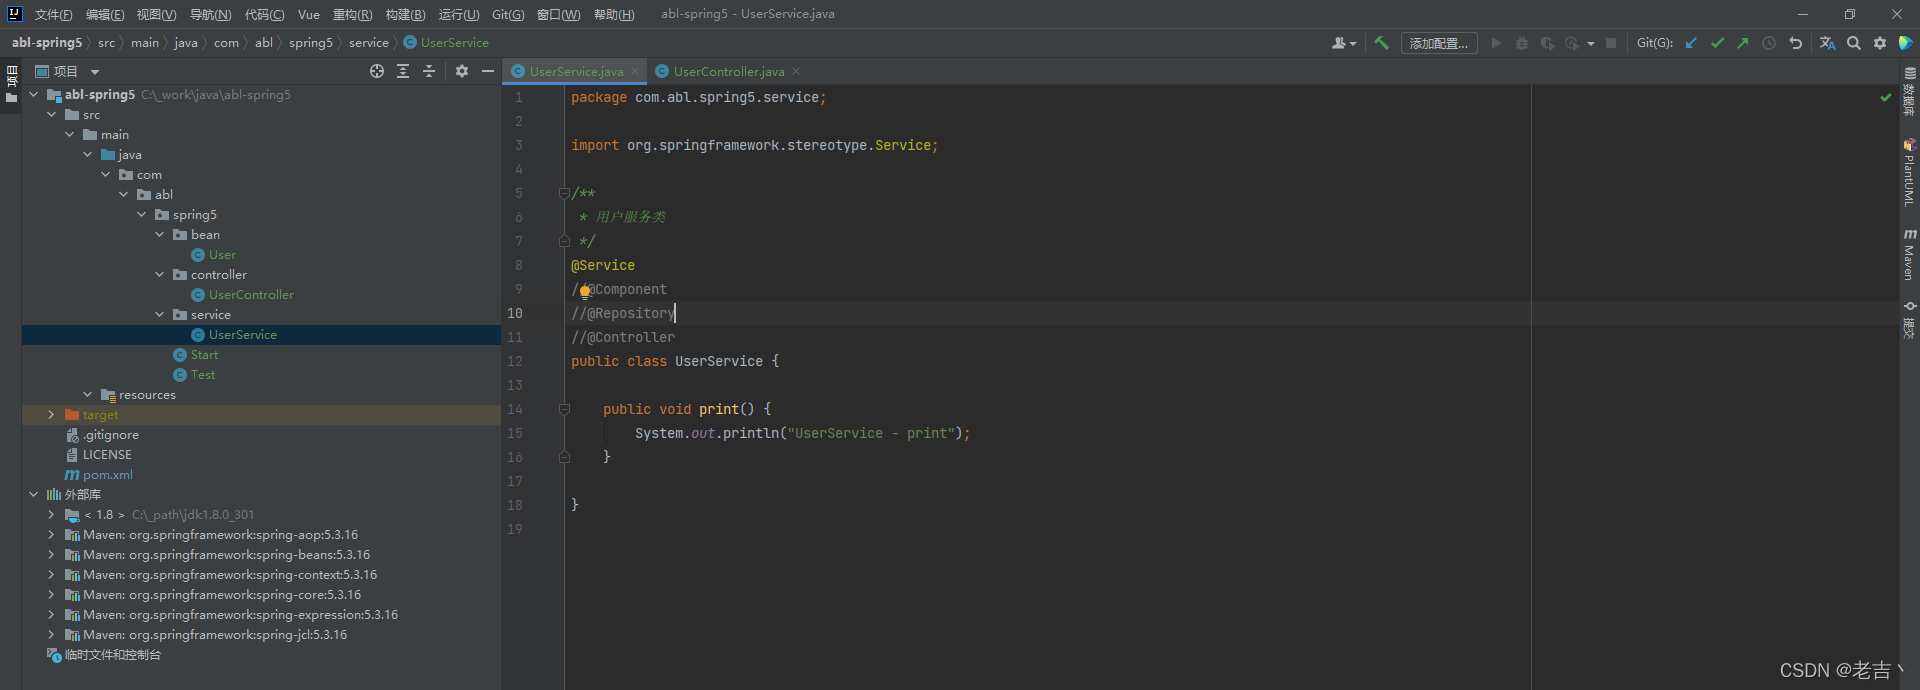Click UserService in the breadcrumb bar
This screenshot has height=690, width=1920.
coord(446,42)
